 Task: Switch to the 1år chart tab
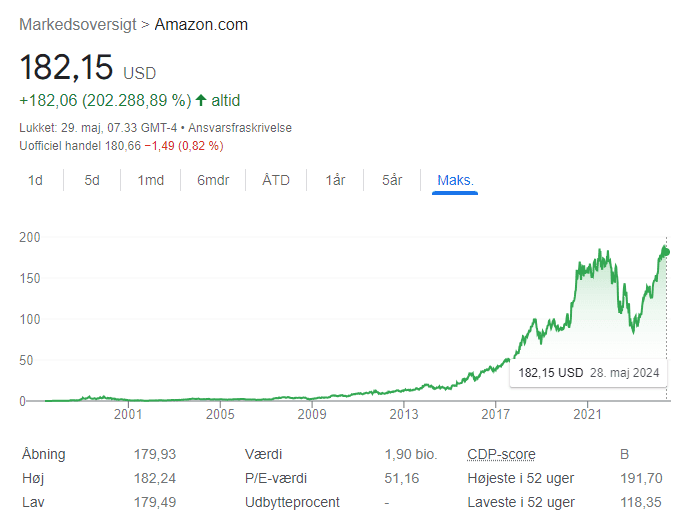click(335, 180)
